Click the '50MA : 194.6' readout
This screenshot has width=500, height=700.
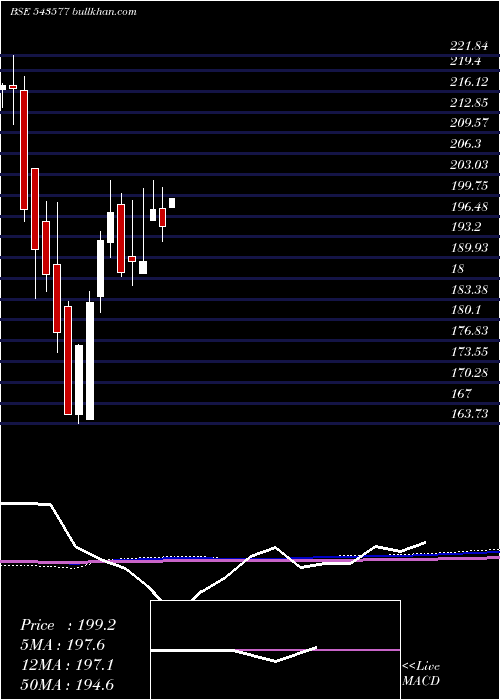[x=69, y=684]
